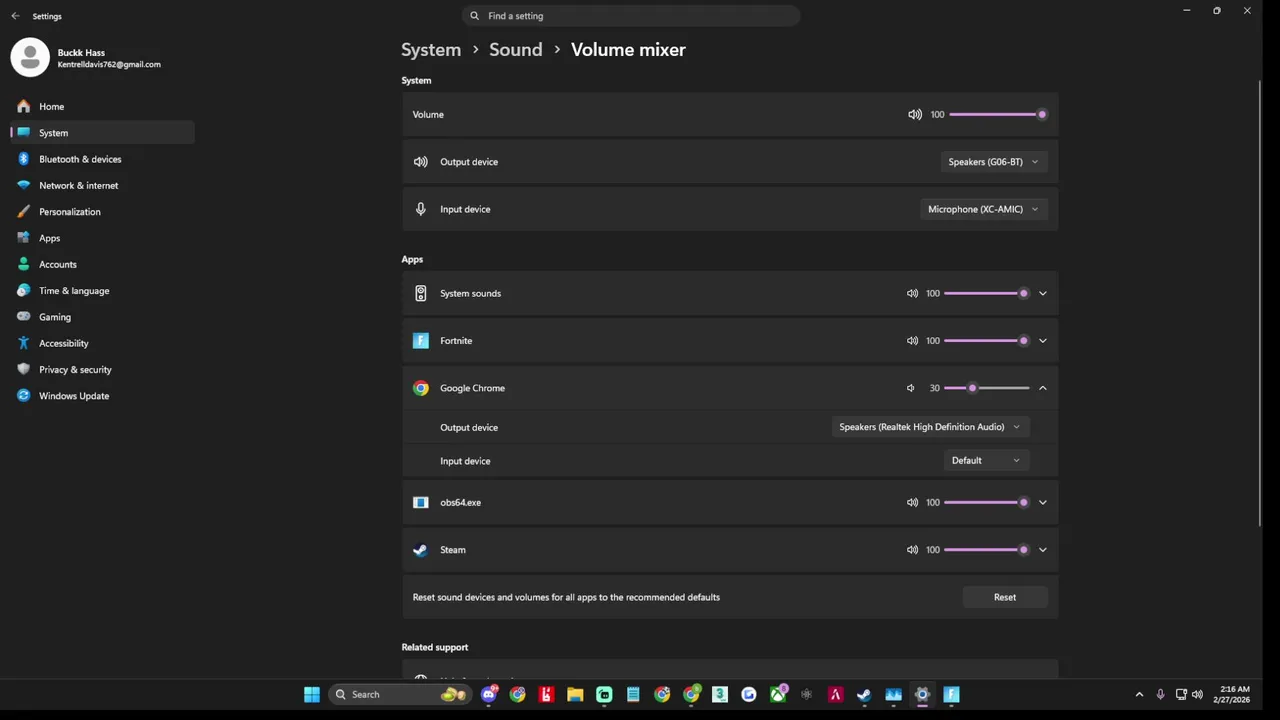Click the Fortnite volume slider
Viewport: 1280px width, 720px height.
tap(986, 340)
